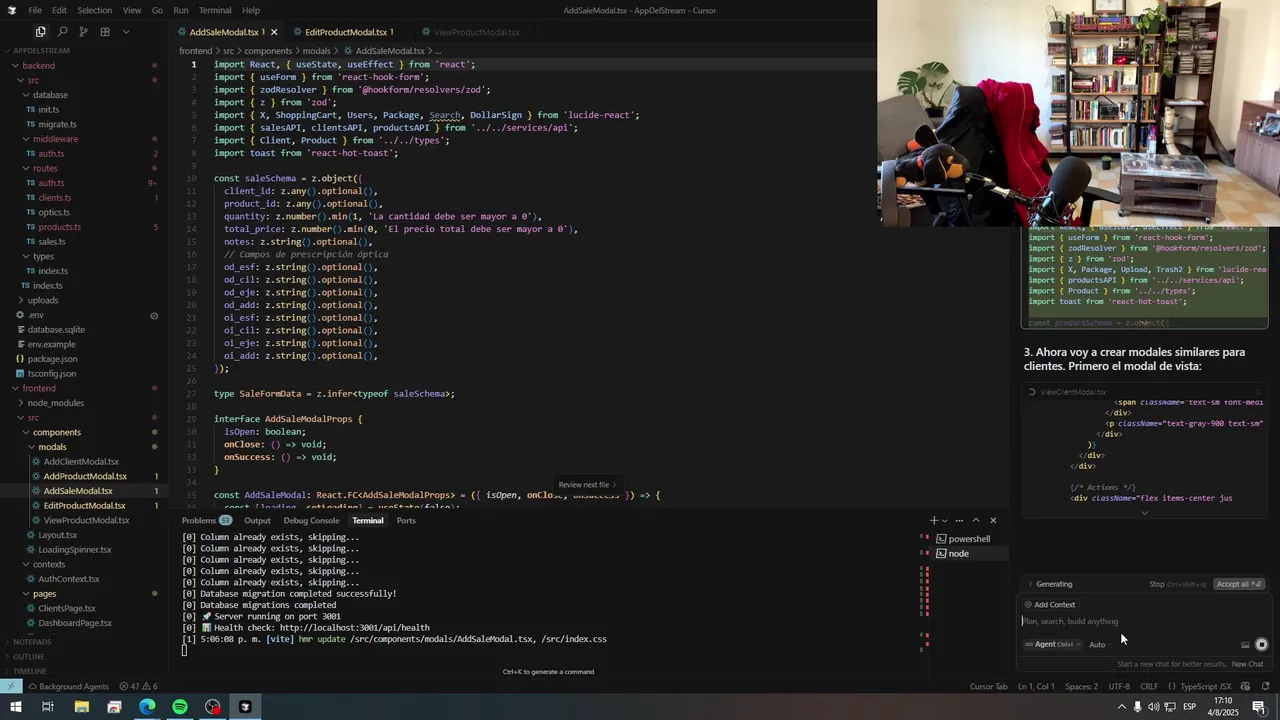Image resolution: width=1280 pixels, height=720 pixels.
Task: Click Accept all changes button
Action: tap(1240, 584)
